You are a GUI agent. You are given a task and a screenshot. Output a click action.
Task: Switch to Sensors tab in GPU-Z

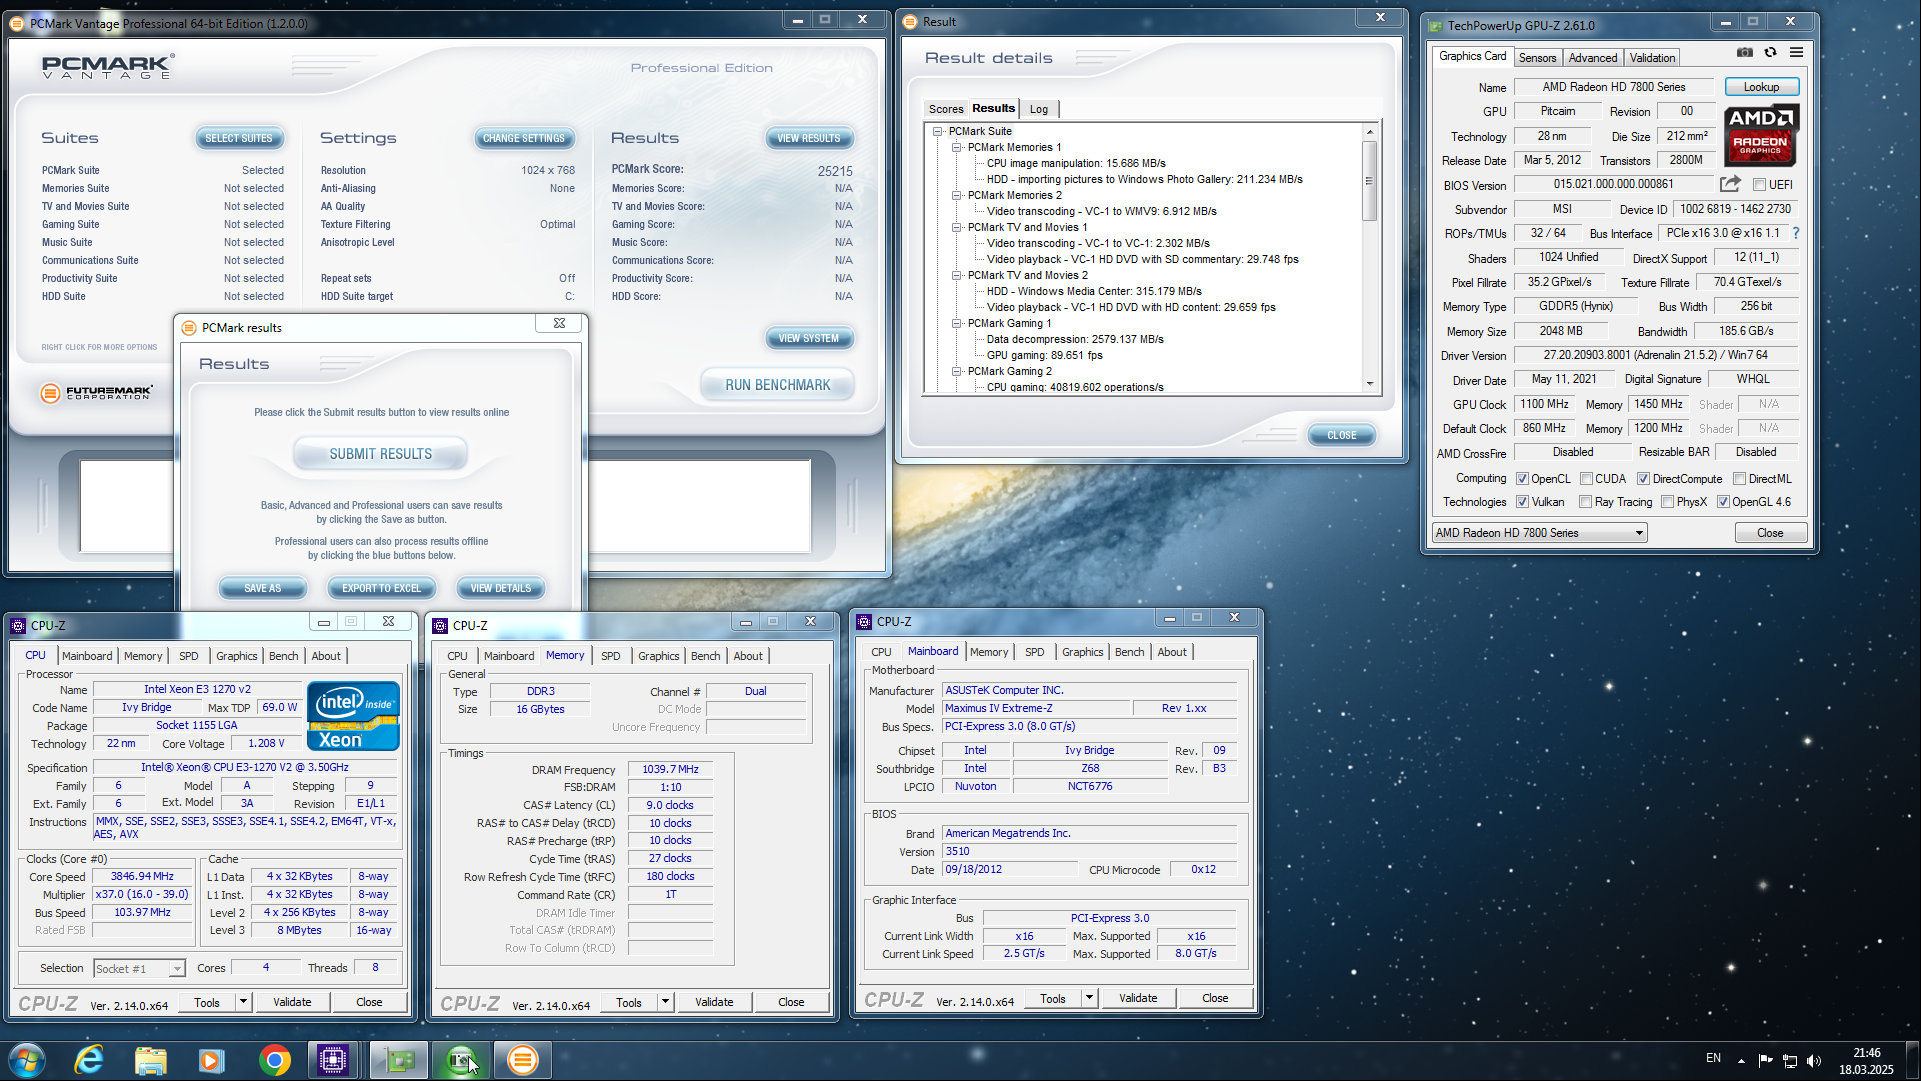[1537, 58]
